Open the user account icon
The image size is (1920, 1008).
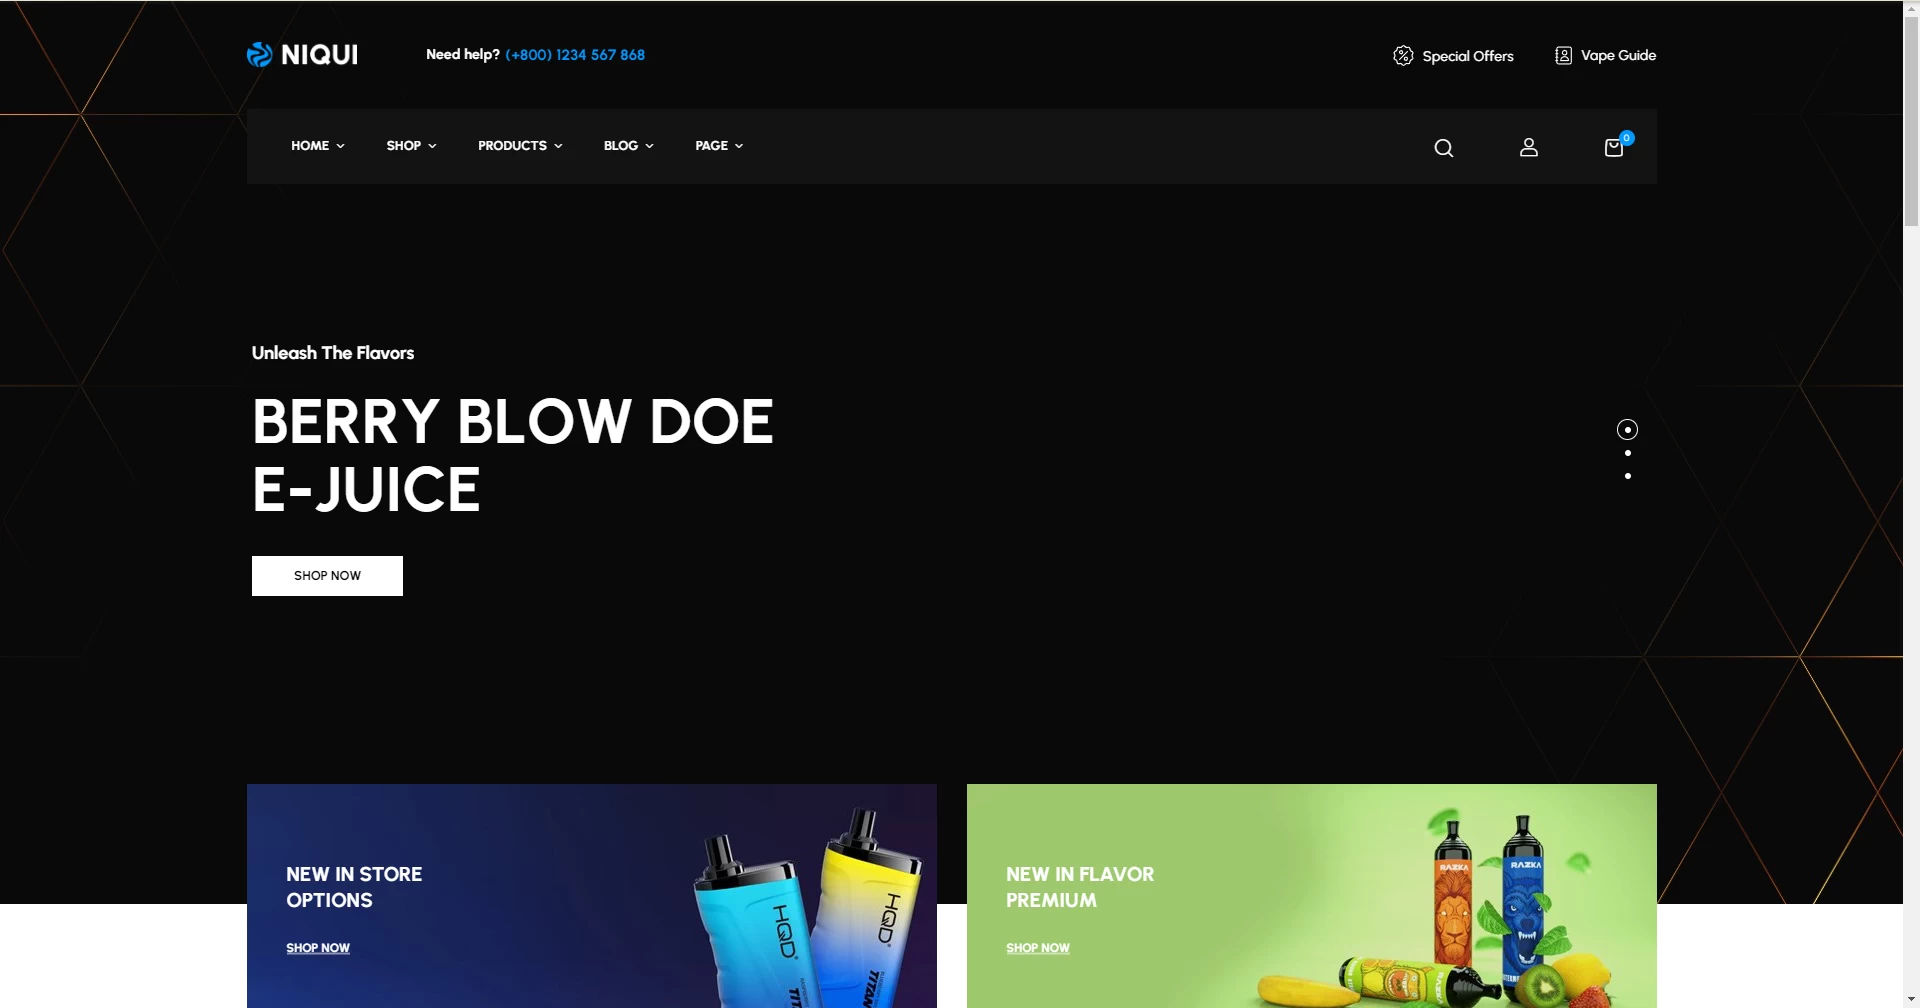[1528, 148]
